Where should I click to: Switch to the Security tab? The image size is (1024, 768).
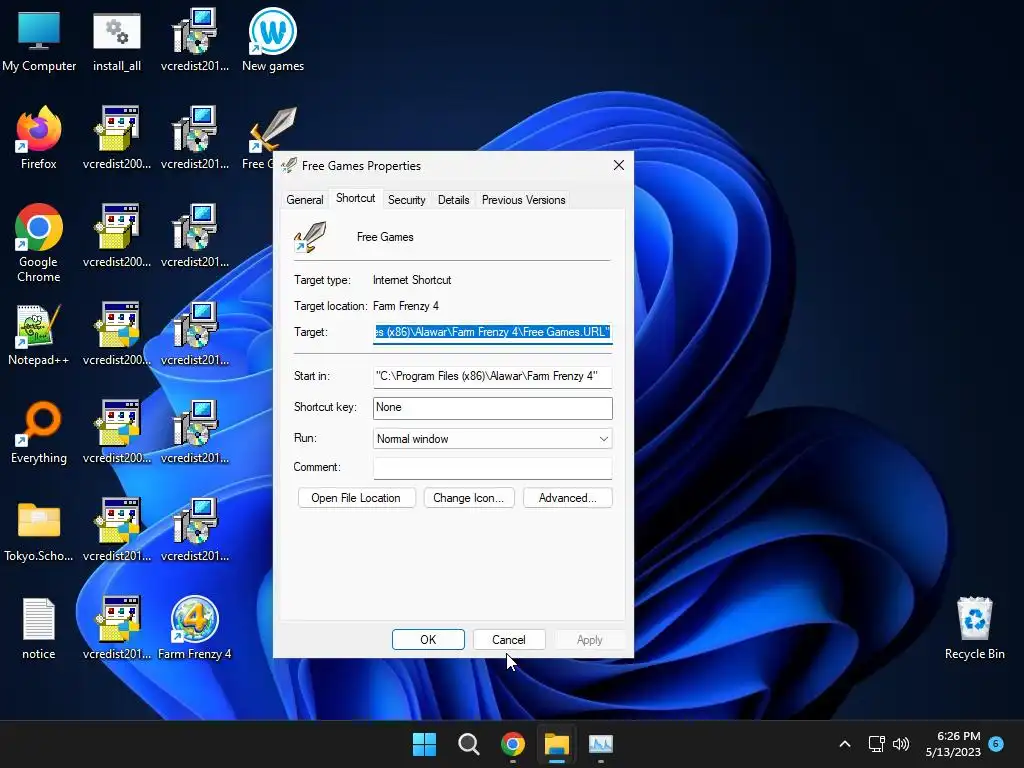point(406,200)
